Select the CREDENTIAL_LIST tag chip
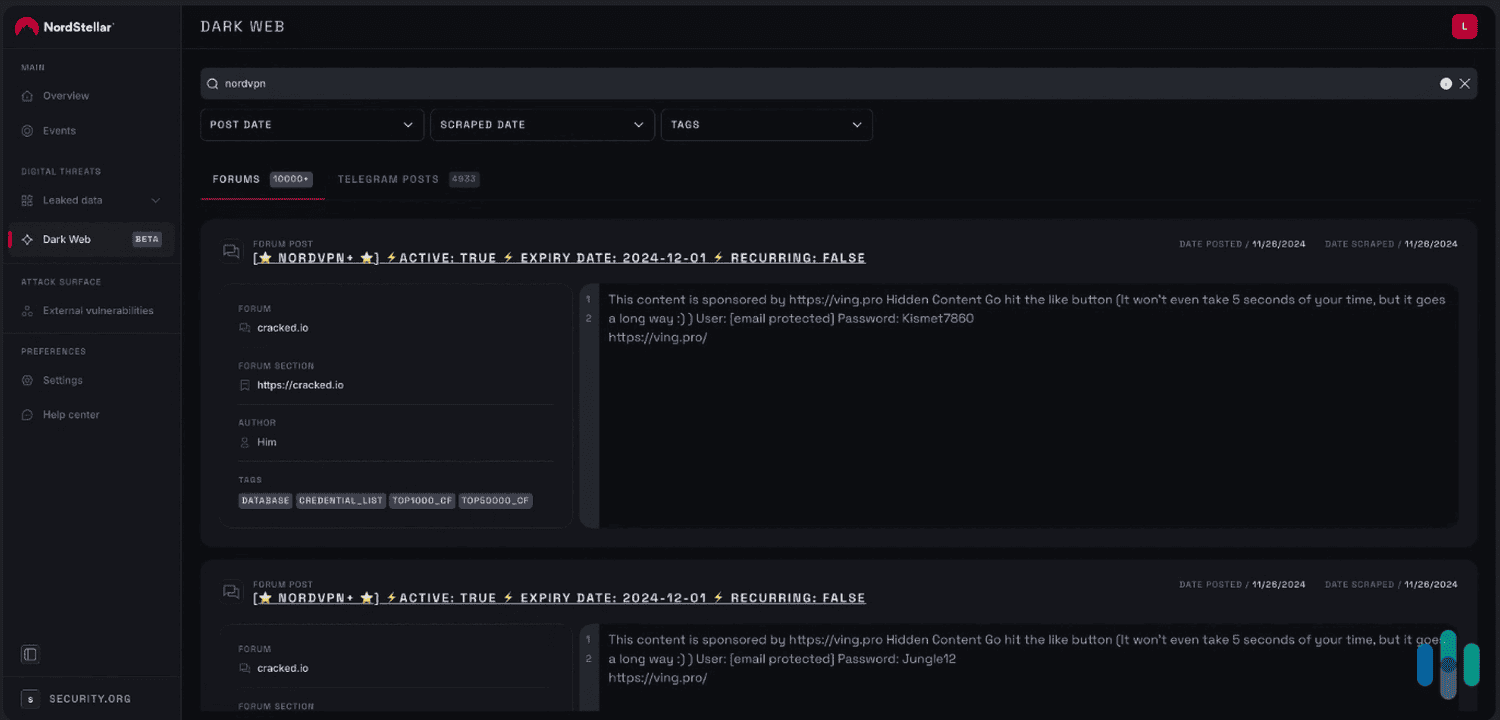This screenshot has width=1500, height=720. click(340, 500)
